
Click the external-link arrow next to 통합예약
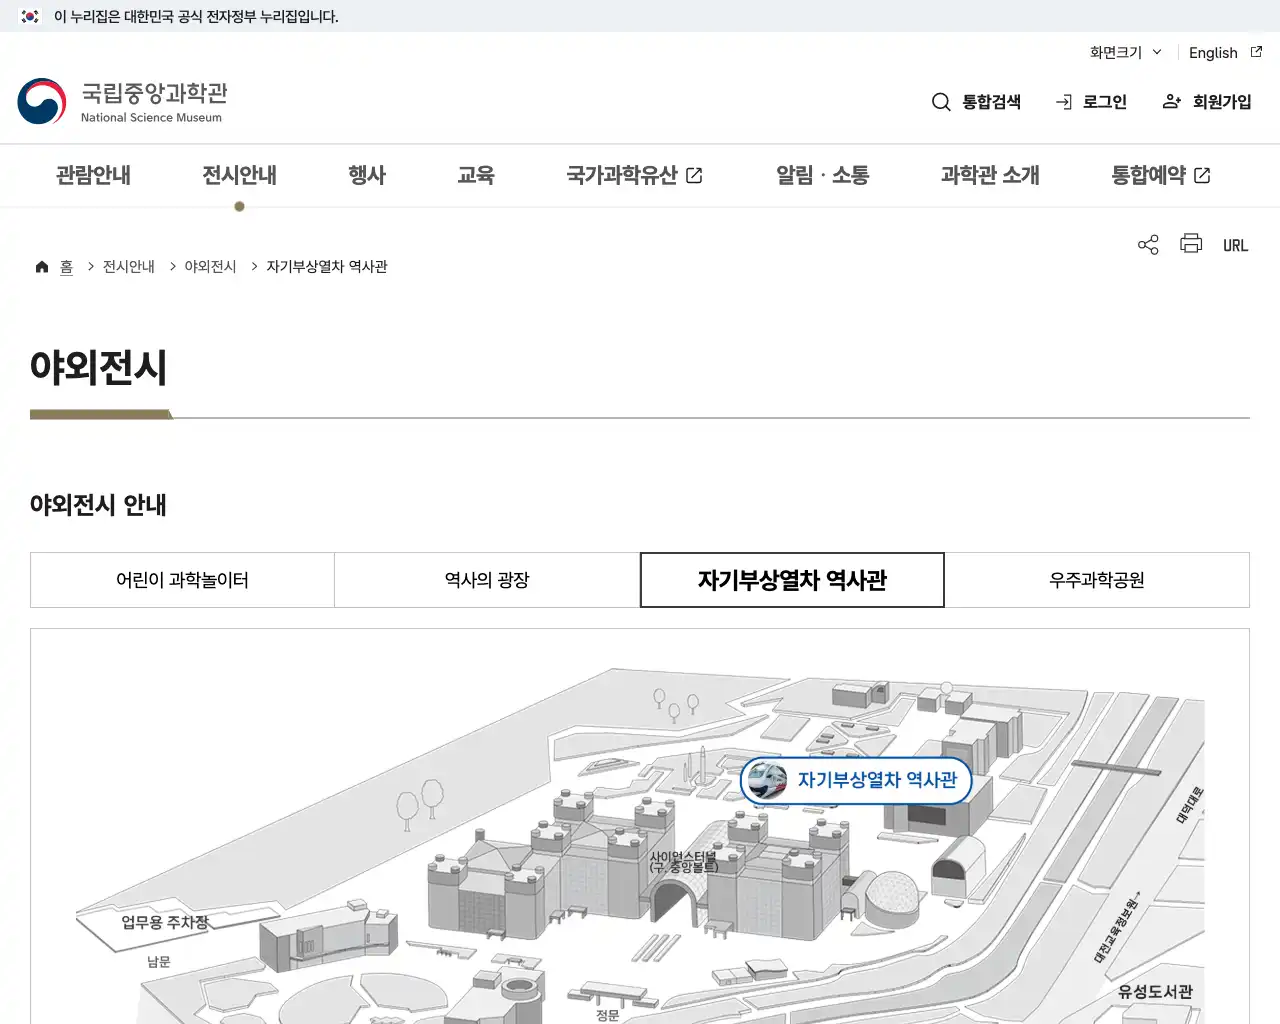click(x=1203, y=174)
